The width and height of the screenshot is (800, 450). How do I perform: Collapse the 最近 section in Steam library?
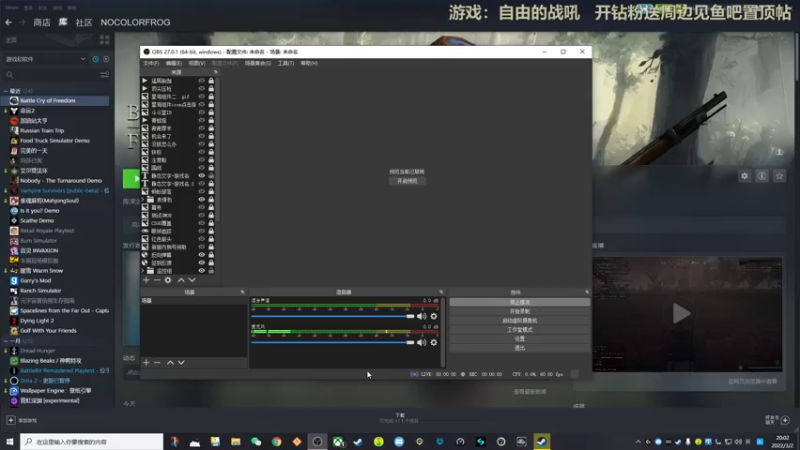point(6,91)
